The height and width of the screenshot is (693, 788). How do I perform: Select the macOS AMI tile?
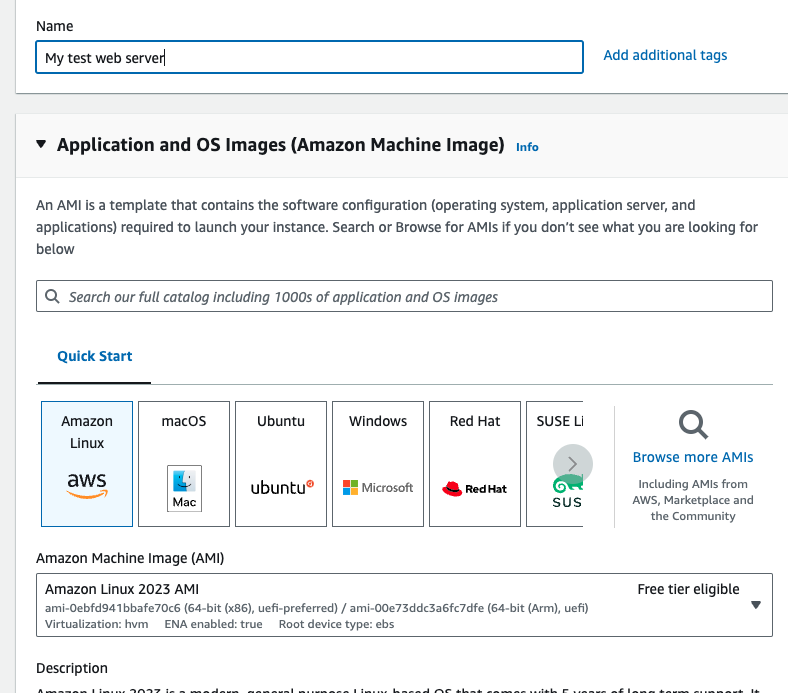click(184, 463)
